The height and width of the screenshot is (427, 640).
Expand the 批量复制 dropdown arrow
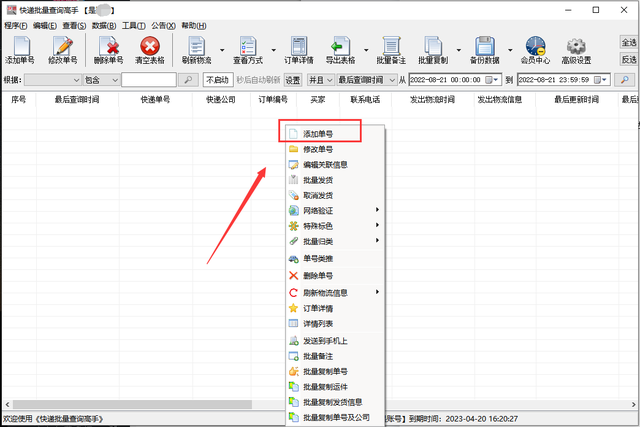pos(458,50)
